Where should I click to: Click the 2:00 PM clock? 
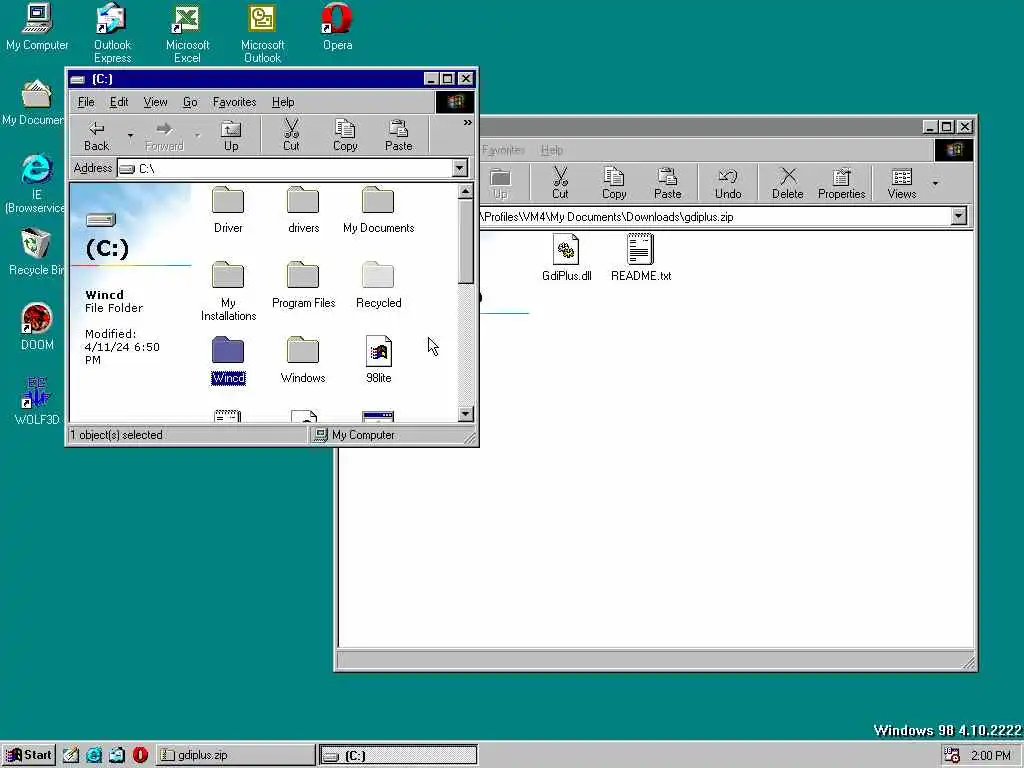pyautogui.click(x=991, y=756)
